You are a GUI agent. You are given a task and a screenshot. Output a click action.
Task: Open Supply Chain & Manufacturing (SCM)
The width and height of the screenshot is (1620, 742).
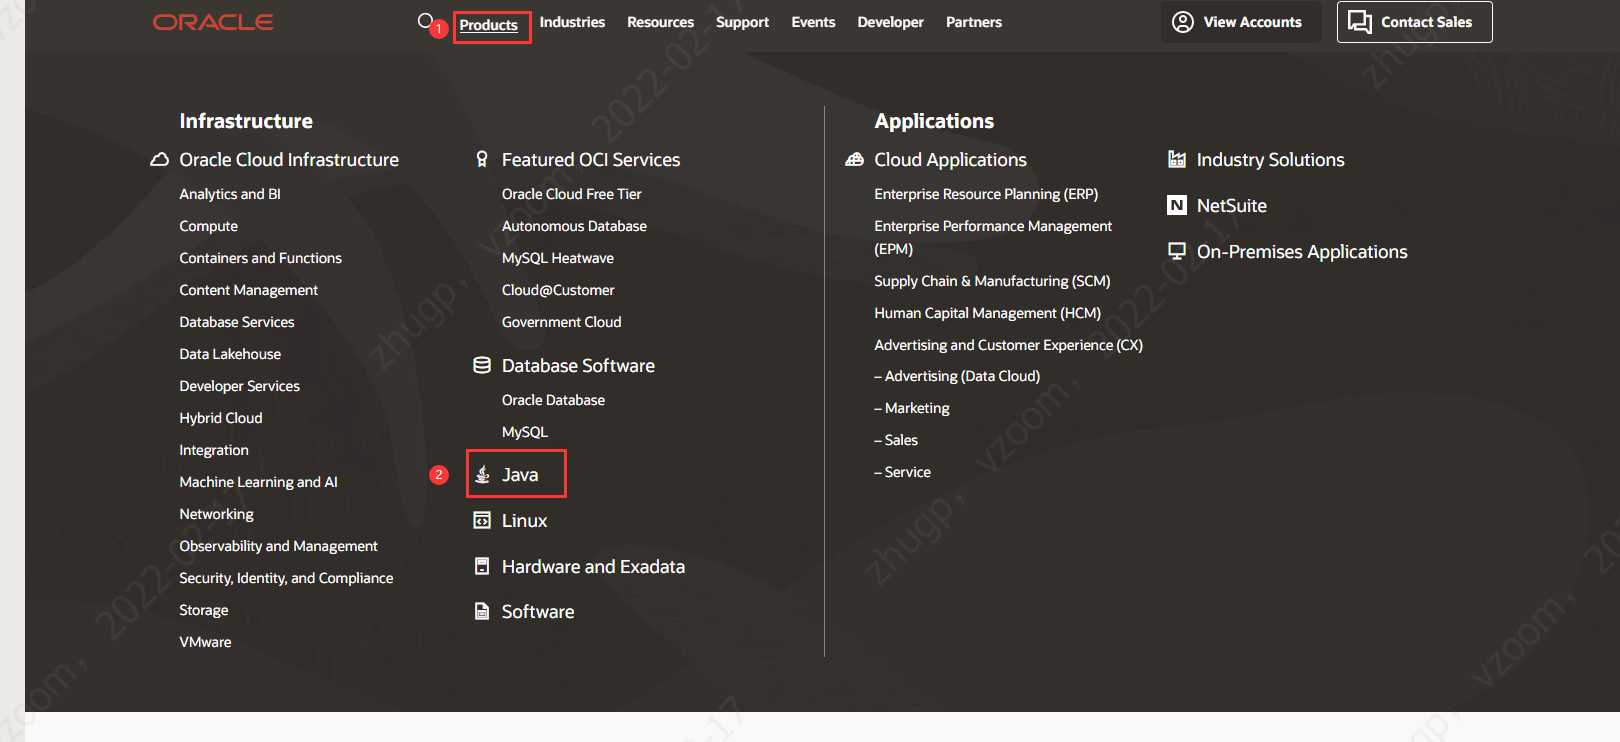[992, 281]
